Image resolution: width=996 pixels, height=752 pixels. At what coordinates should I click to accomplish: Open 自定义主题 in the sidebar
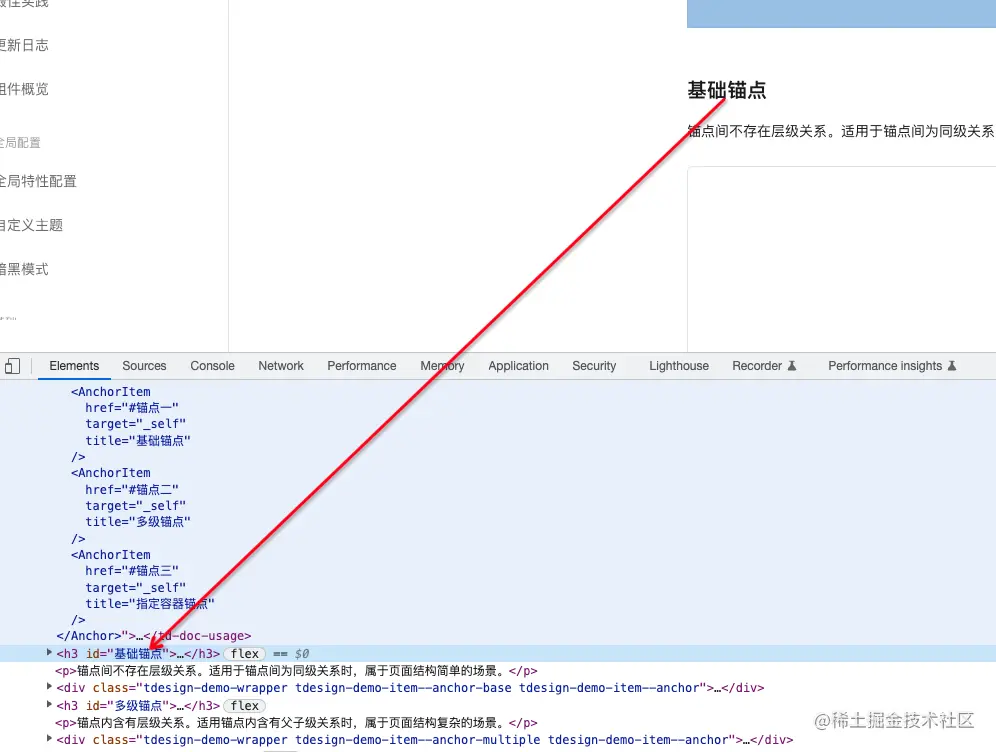coord(31,225)
